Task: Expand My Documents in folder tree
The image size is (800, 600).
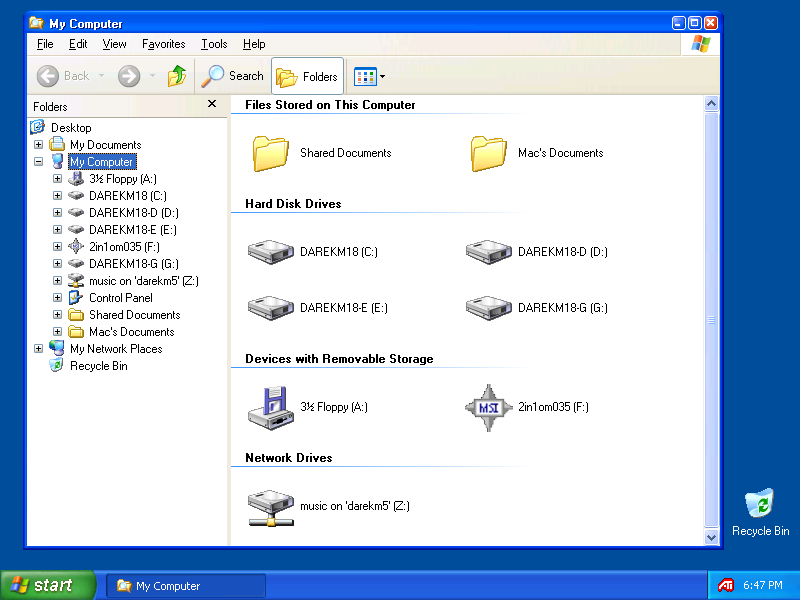Action: pyautogui.click(x=38, y=144)
